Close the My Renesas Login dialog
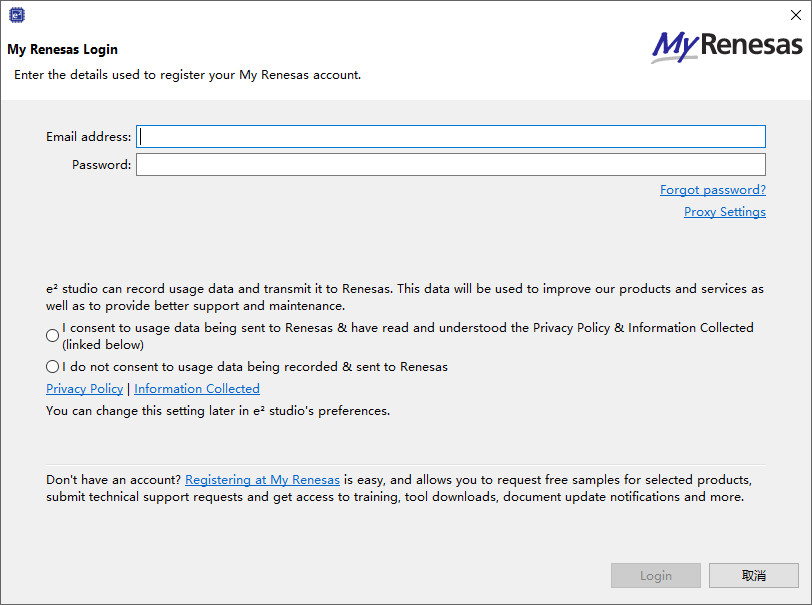 pyautogui.click(x=796, y=15)
